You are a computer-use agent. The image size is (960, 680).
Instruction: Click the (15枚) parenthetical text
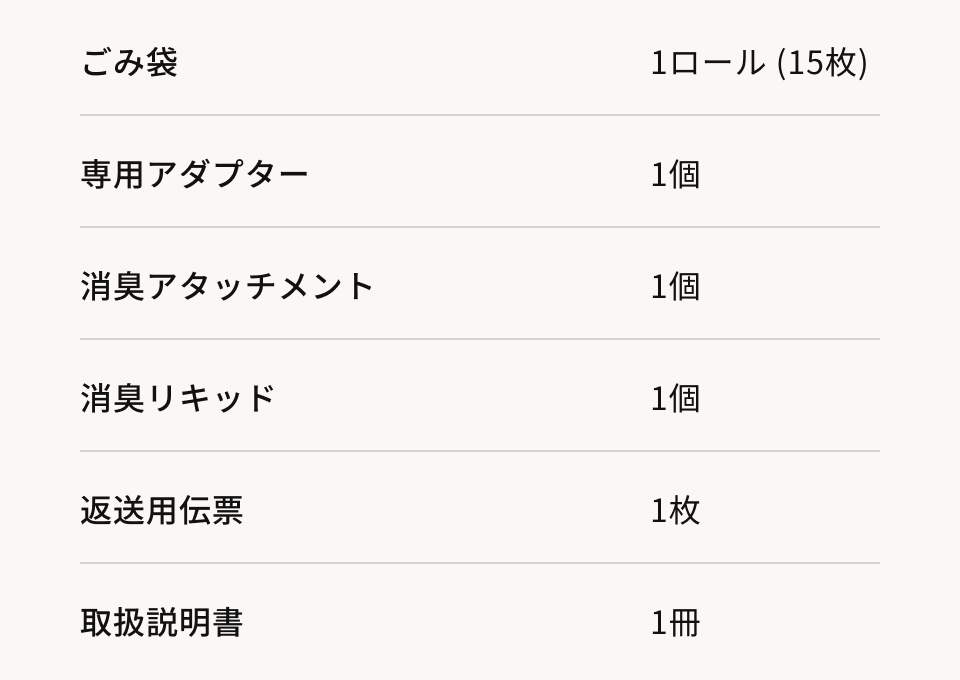pos(822,62)
